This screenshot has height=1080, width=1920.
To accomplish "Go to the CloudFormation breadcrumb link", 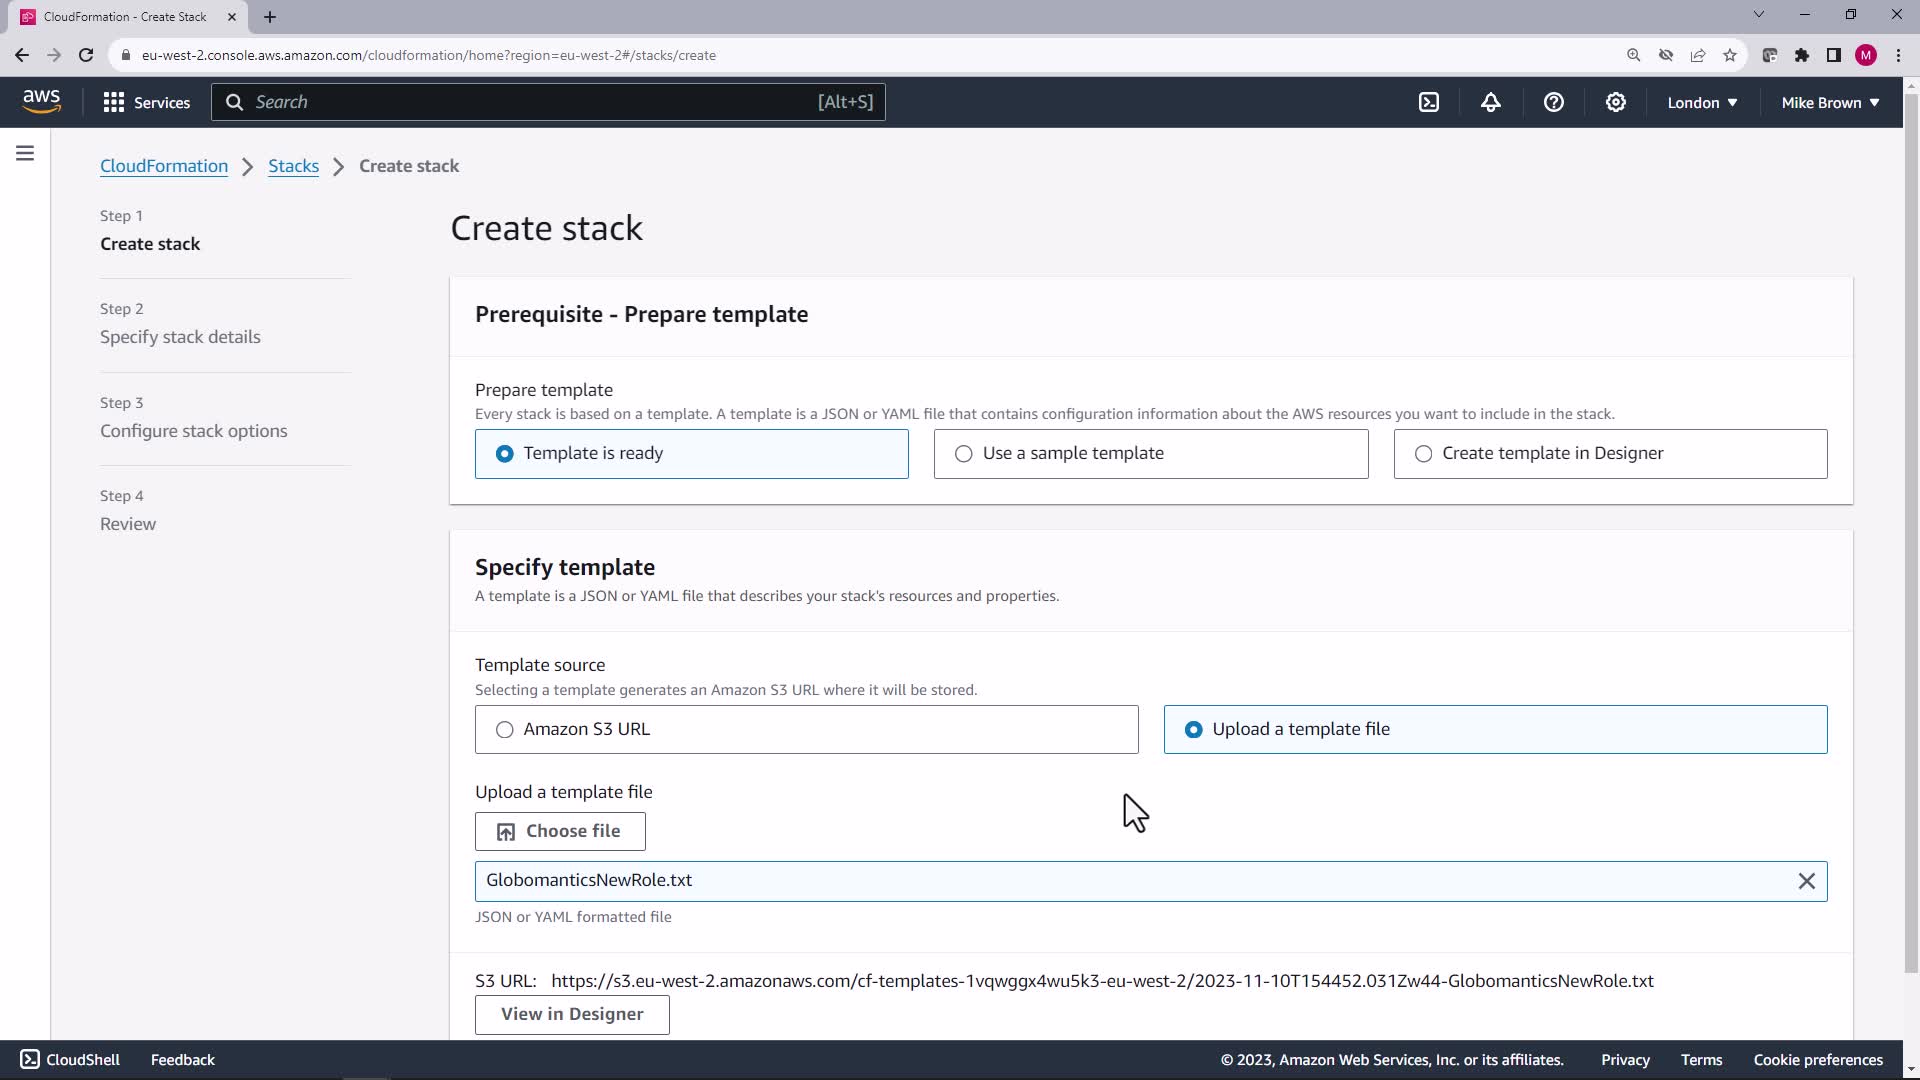I will click(164, 166).
